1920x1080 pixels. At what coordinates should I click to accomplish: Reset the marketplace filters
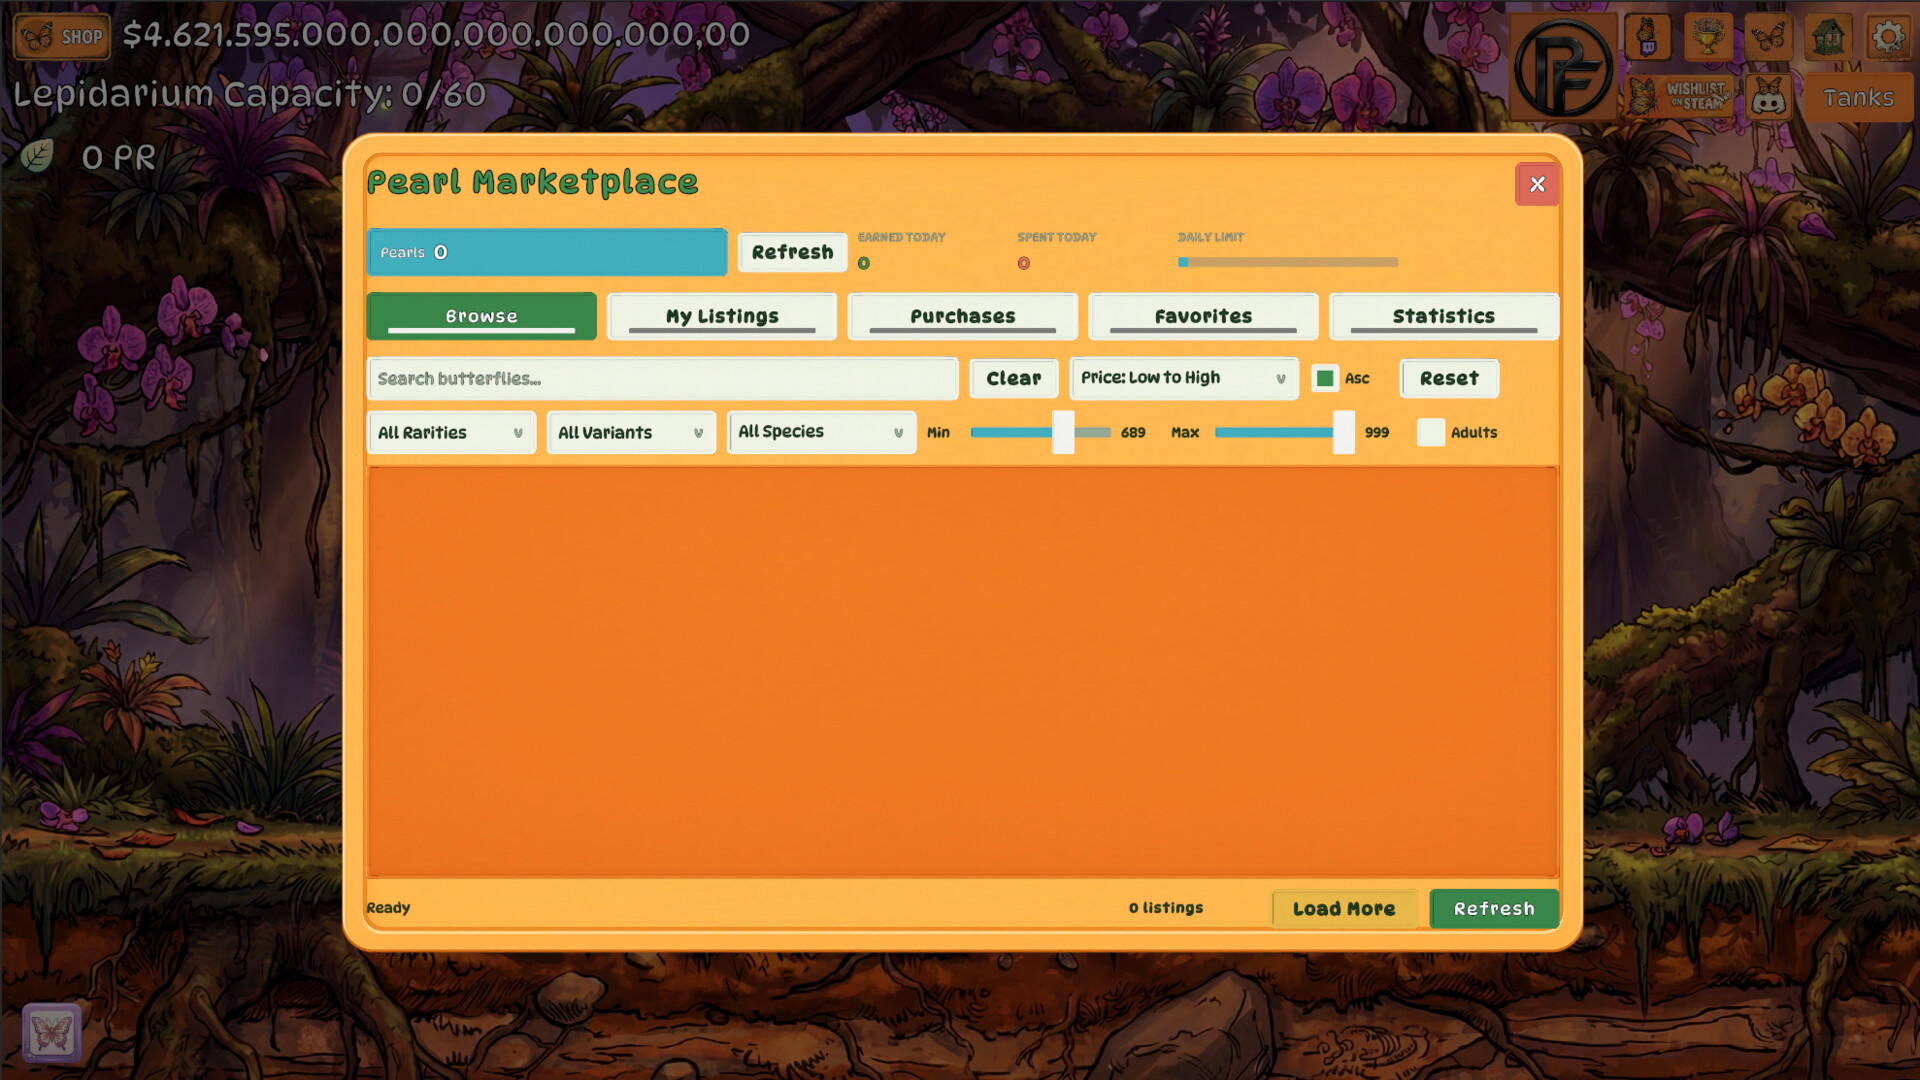(x=1449, y=378)
